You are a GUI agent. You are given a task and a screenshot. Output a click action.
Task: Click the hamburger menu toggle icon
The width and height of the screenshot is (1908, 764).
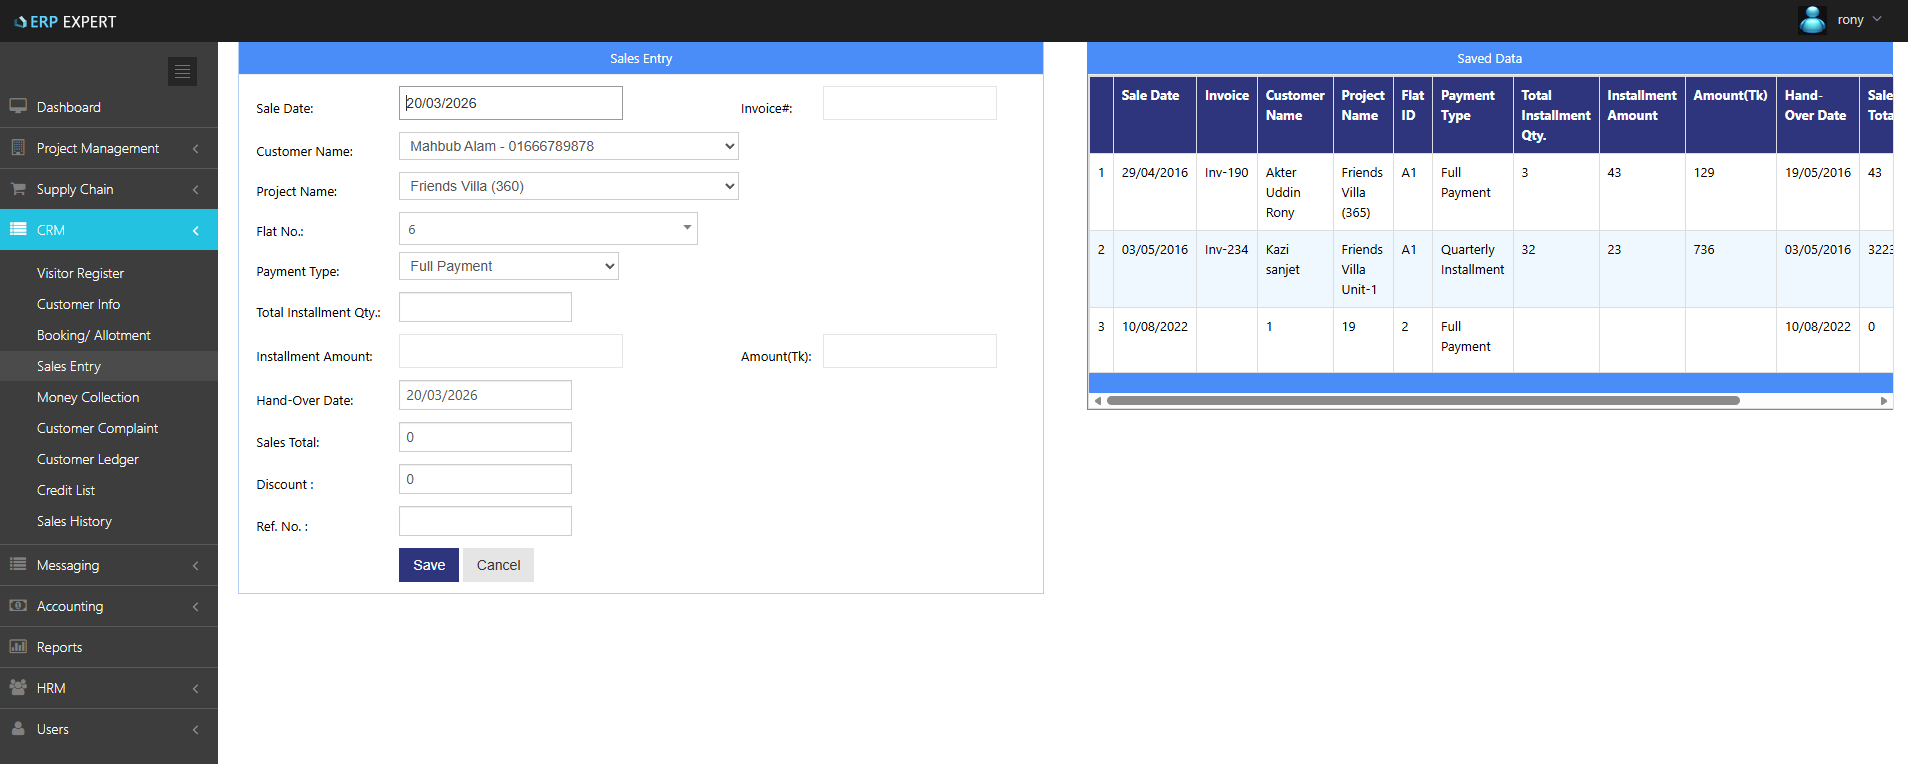click(182, 71)
